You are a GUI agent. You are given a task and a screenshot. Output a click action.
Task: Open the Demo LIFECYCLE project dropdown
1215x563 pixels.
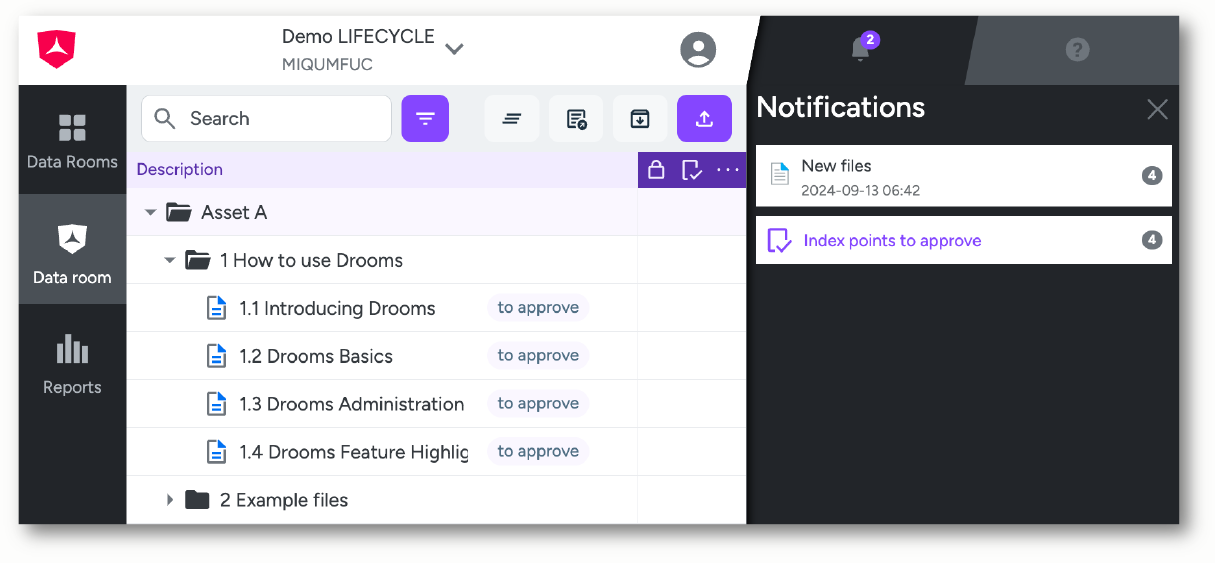(454, 49)
